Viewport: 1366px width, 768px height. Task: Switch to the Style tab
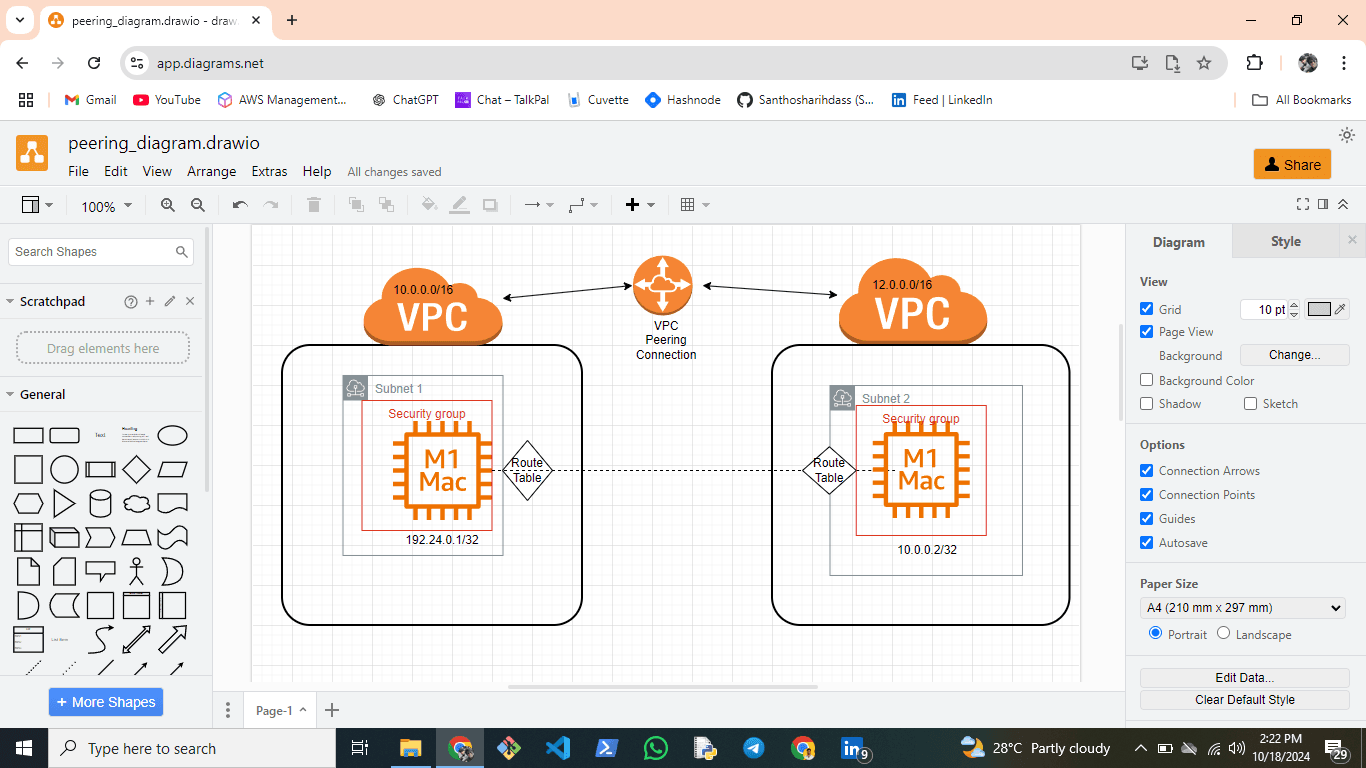click(1285, 241)
